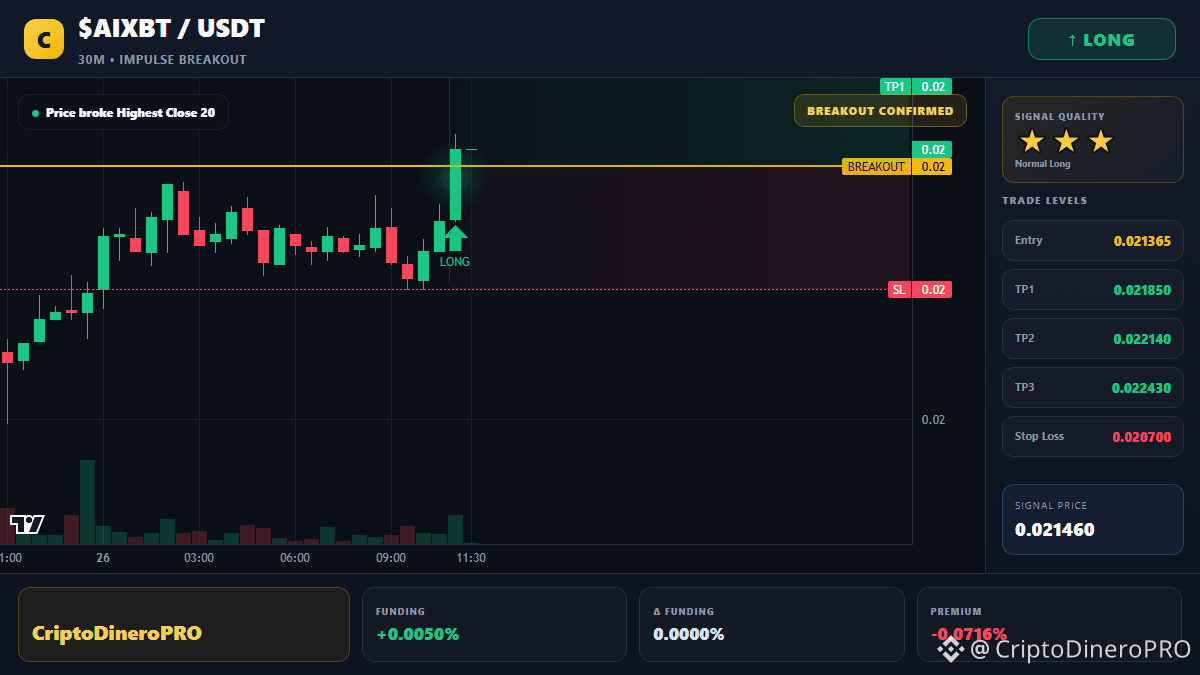This screenshot has width=1200, height=675.
Task: Click the TP3 row showing 0.022430
Action: coord(1093,387)
